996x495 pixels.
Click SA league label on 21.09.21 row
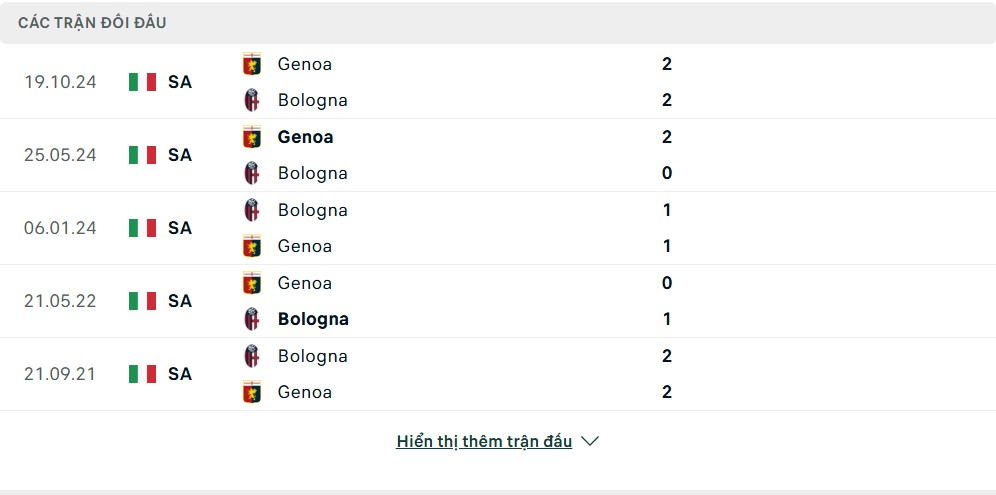pos(180,374)
